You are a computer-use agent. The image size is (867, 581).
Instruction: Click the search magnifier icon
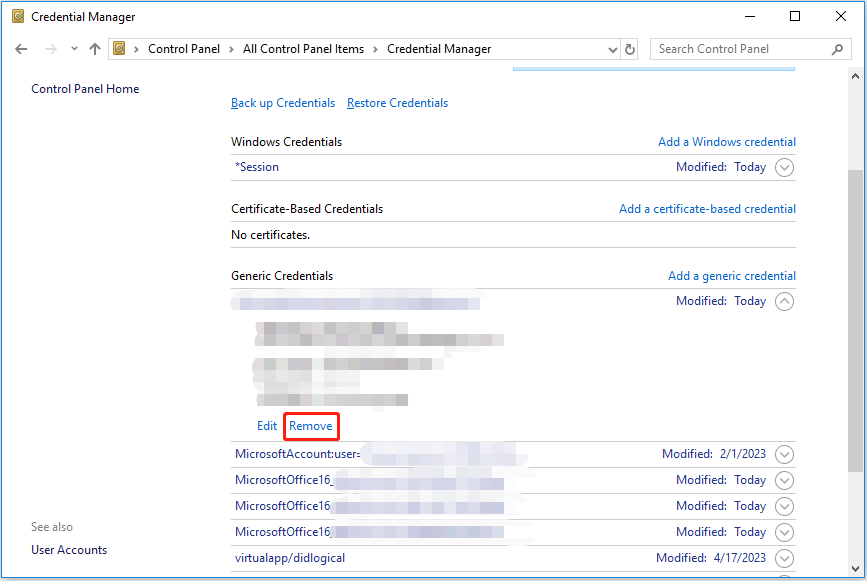click(x=837, y=49)
